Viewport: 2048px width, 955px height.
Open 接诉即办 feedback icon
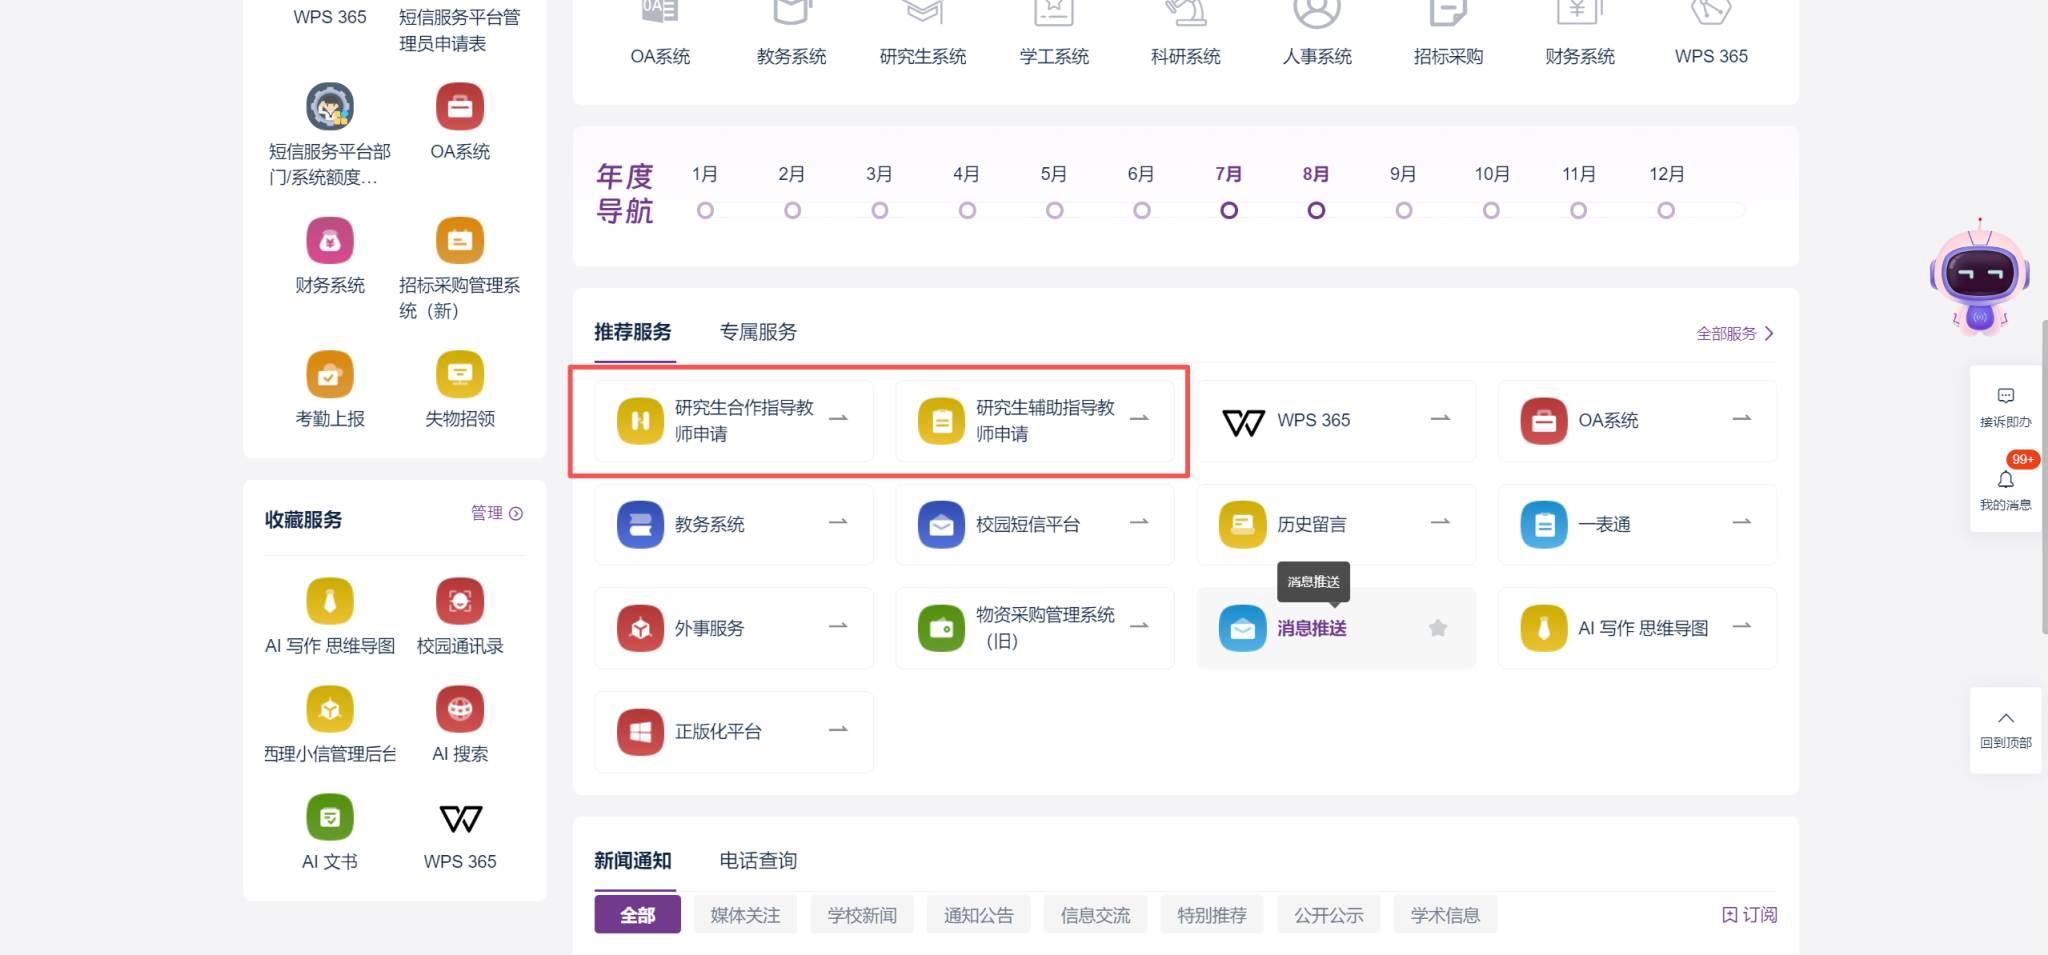(2005, 396)
